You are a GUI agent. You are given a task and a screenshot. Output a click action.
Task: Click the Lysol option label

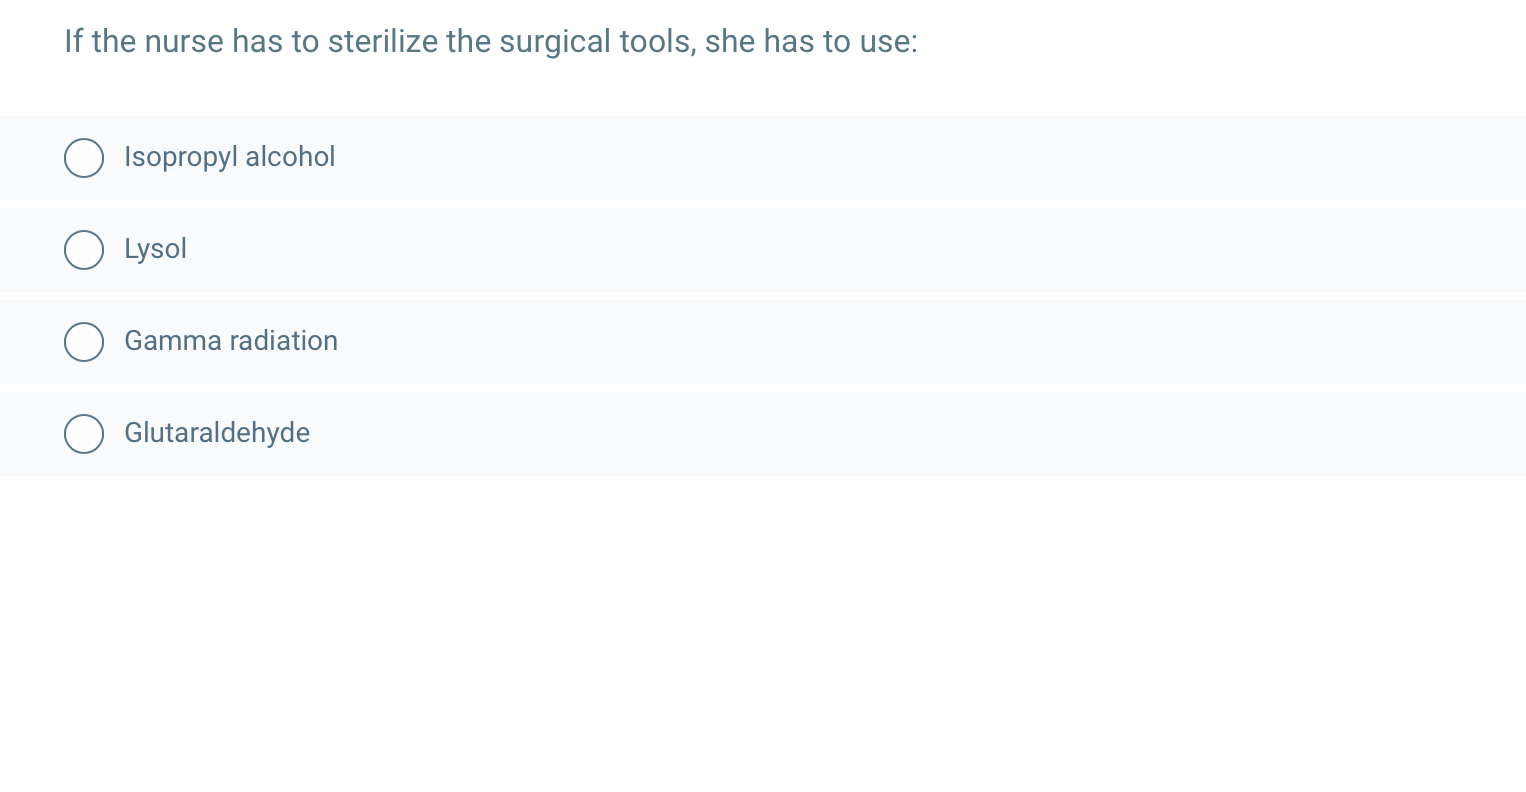tap(155, 250)
